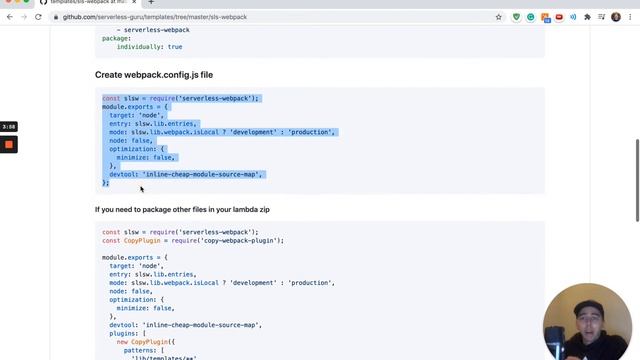Viewport: 640px width, 360px height.
Task: Click the 'patterns: [' line
Action: (144, 350)
